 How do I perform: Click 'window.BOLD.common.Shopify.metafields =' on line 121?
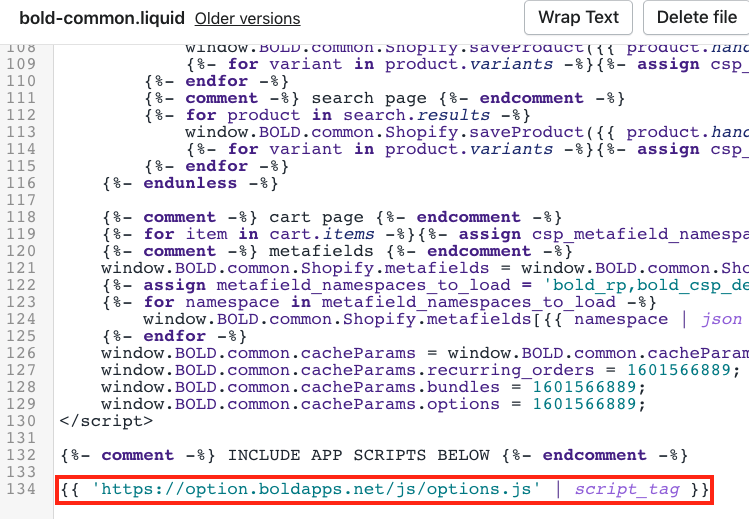point(306,268)
